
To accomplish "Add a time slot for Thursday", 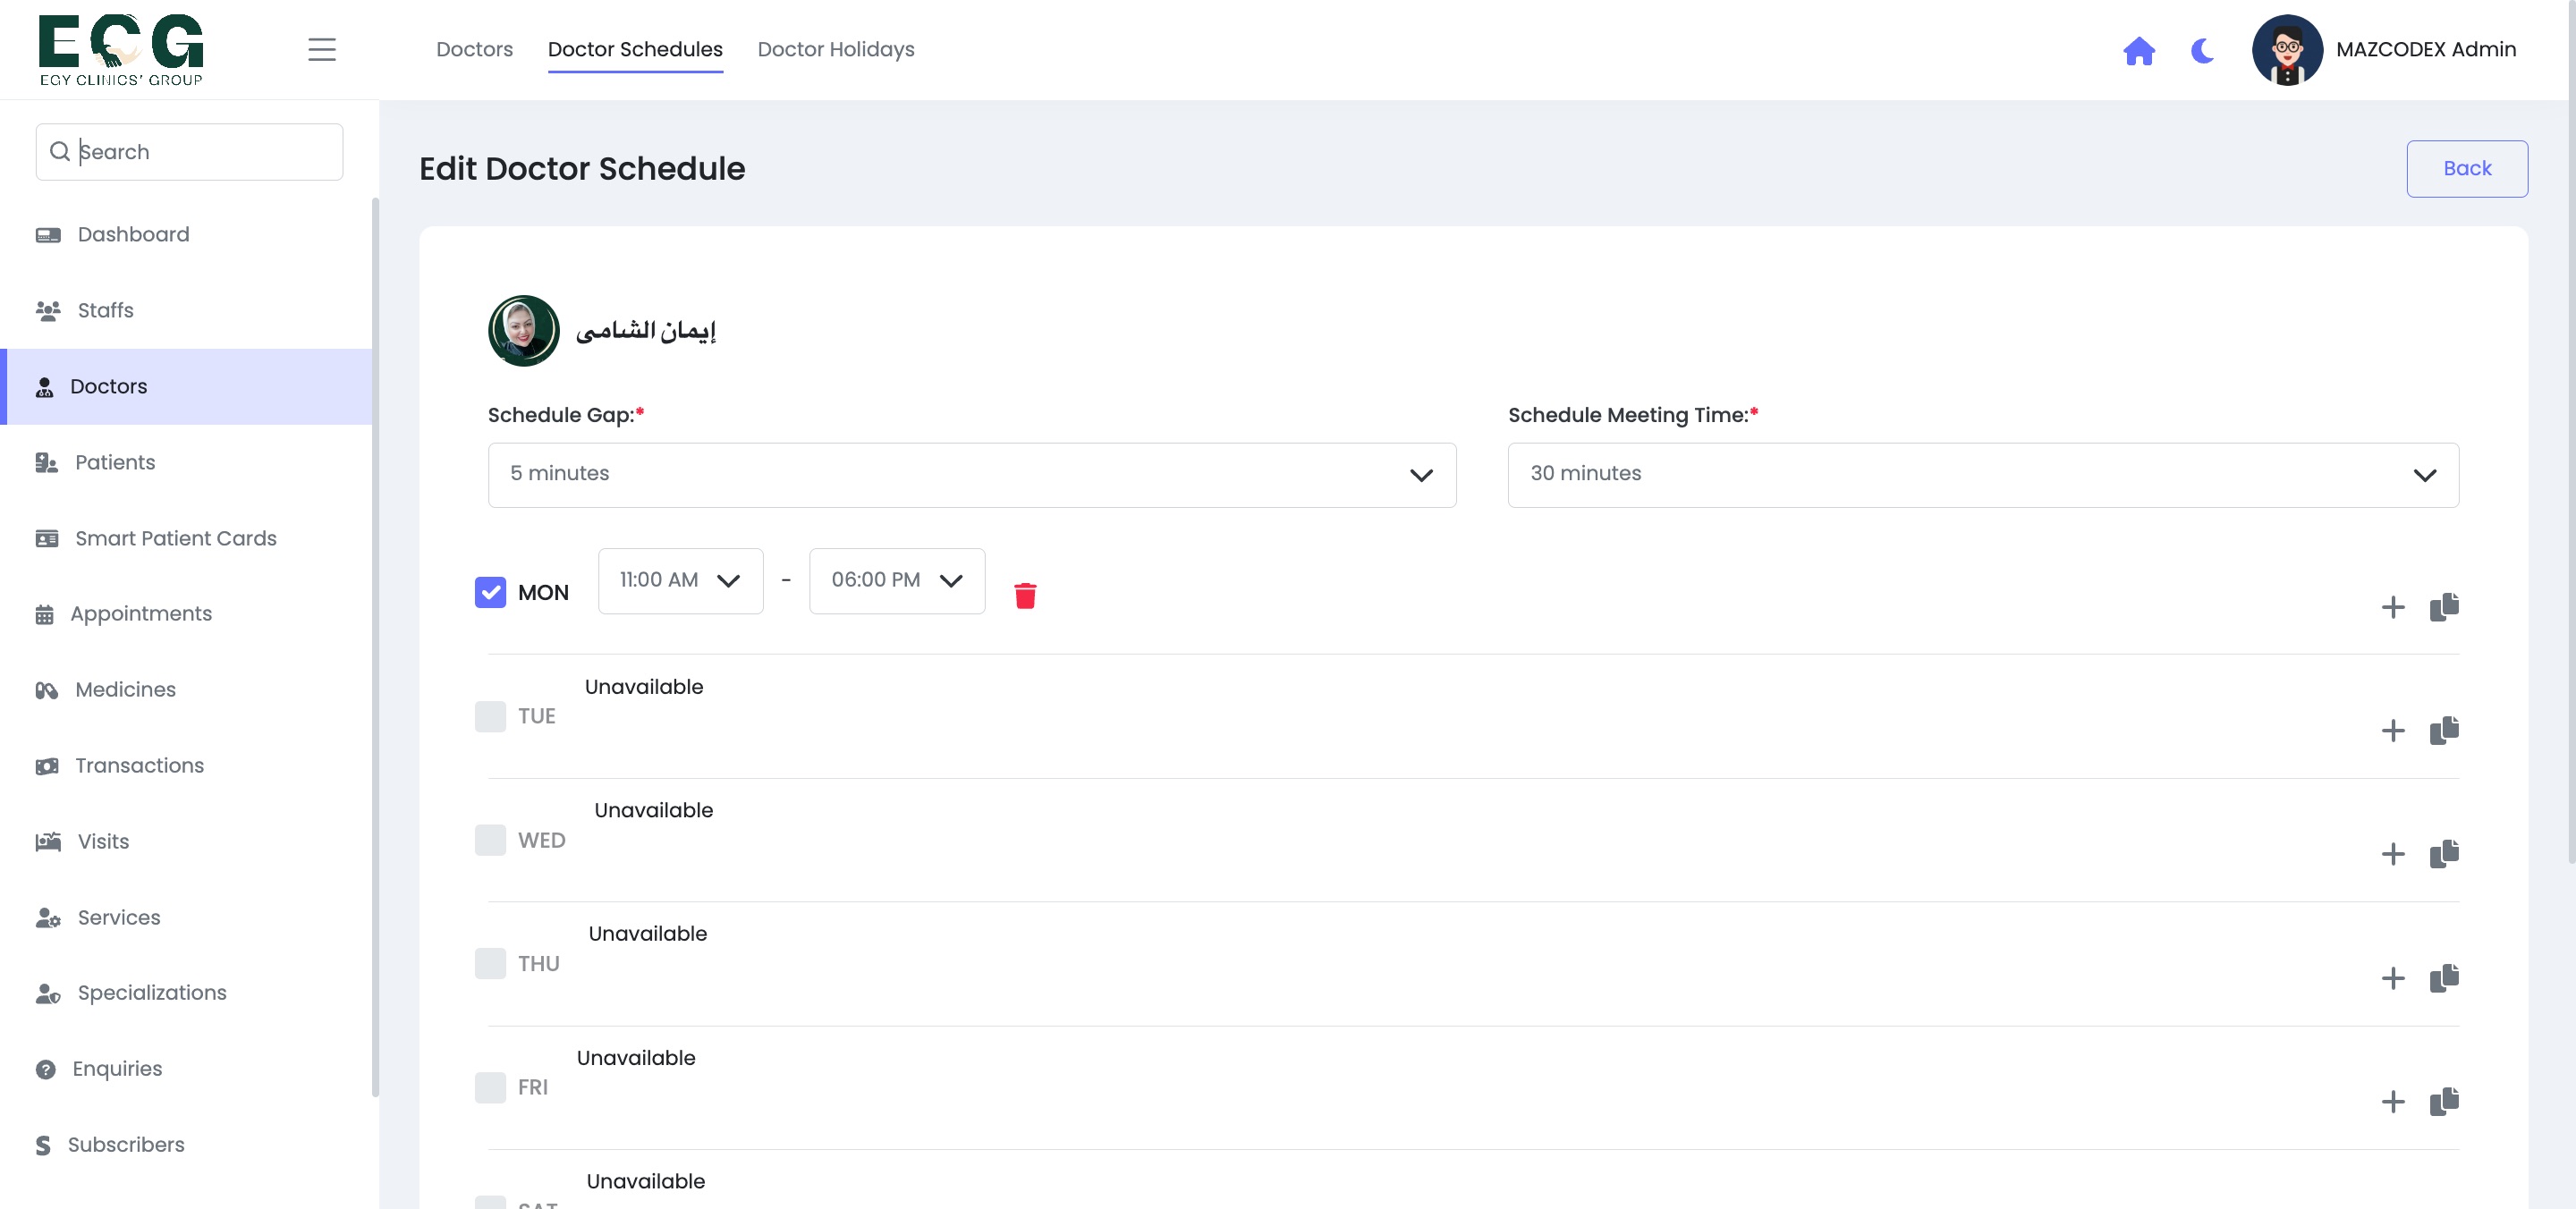I will tap(2392, 977).
